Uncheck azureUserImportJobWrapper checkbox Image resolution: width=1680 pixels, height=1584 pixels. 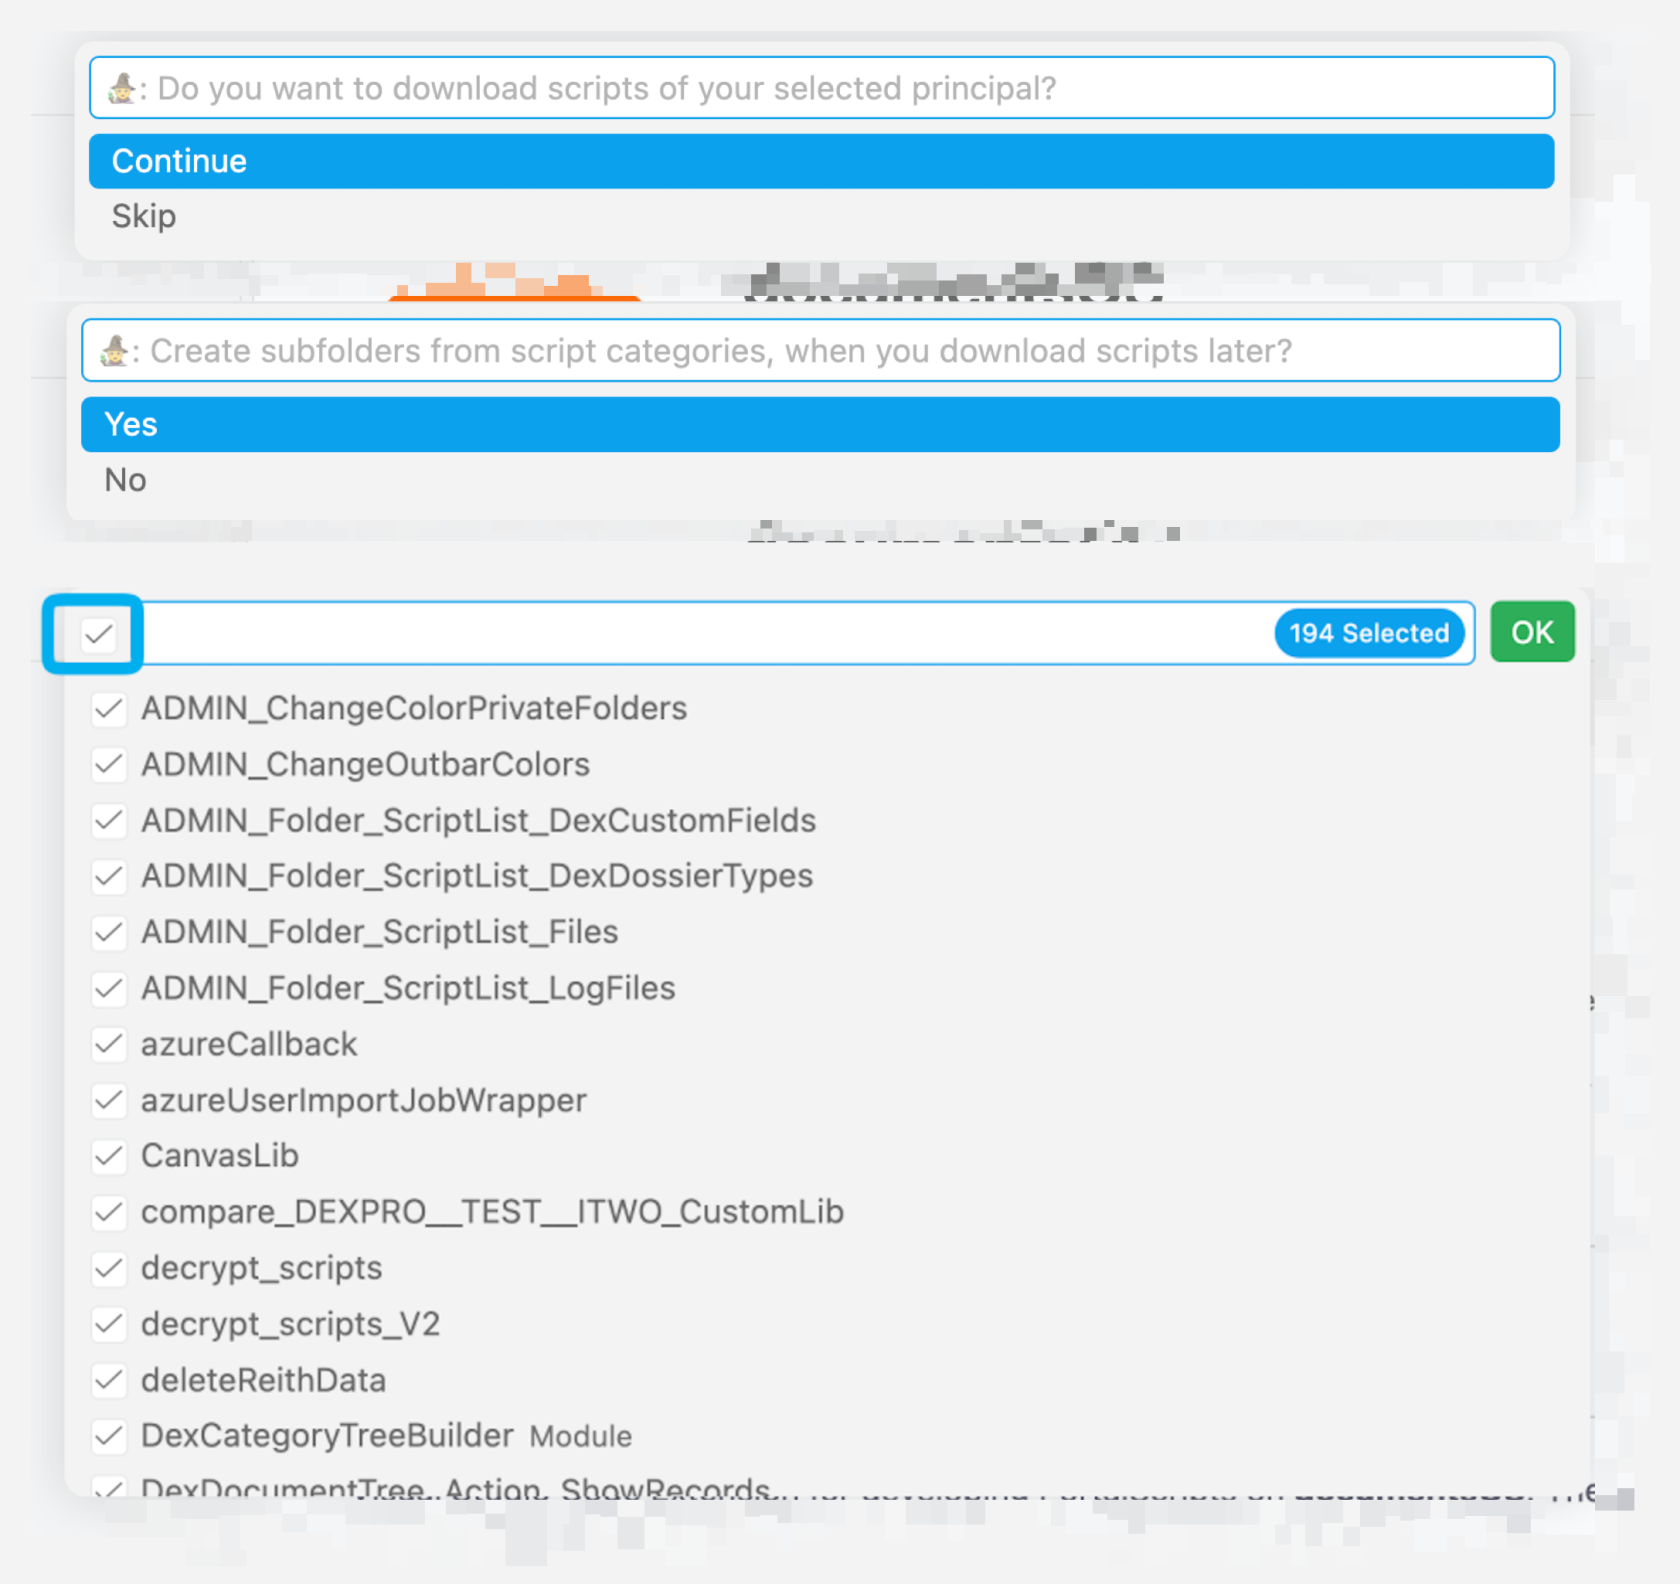pos(109,1101)
